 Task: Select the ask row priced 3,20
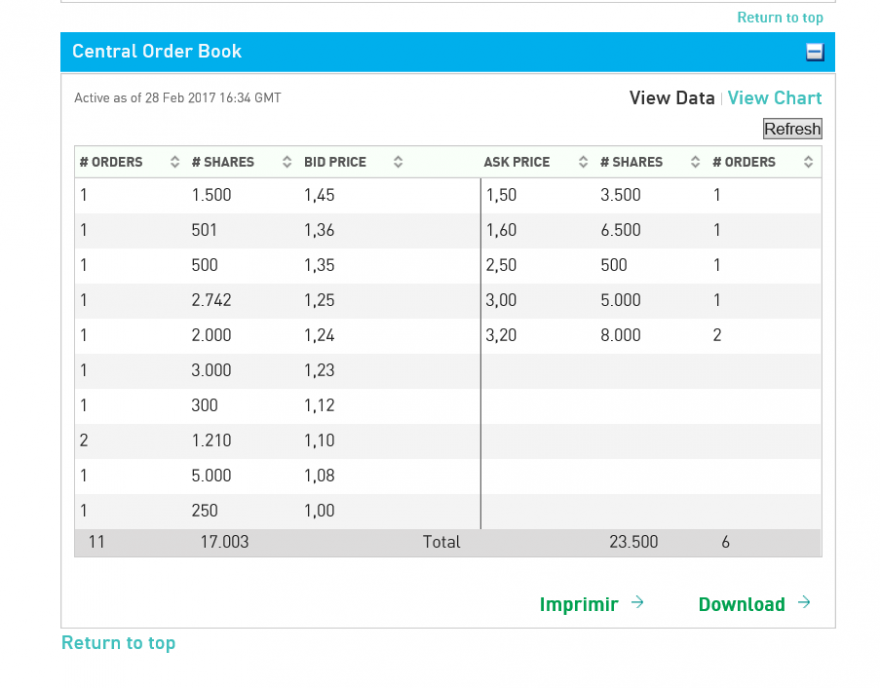point(651,336)
